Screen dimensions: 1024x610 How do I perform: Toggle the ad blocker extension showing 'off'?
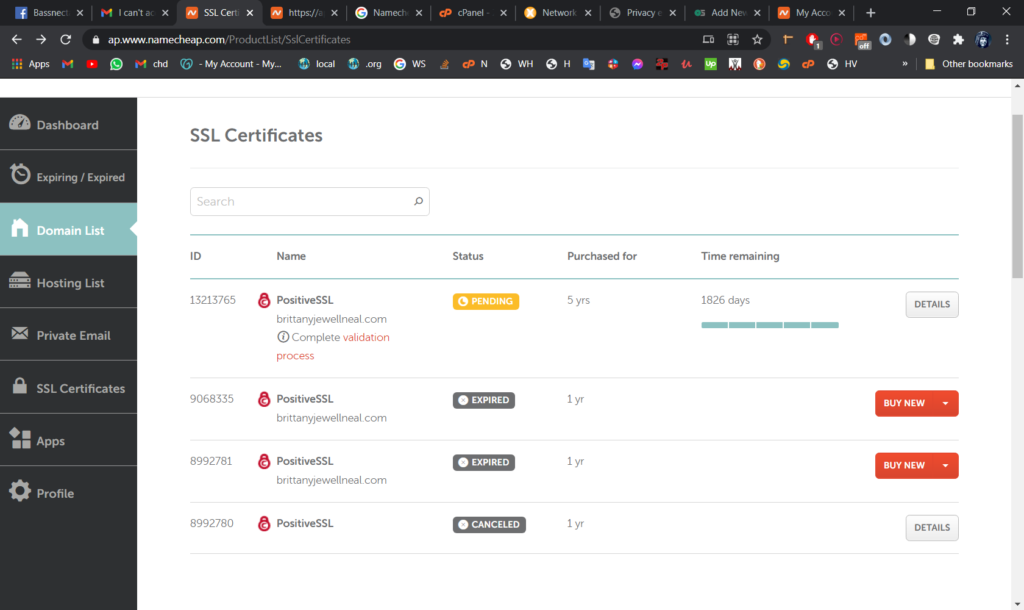(x=861, y=40)
